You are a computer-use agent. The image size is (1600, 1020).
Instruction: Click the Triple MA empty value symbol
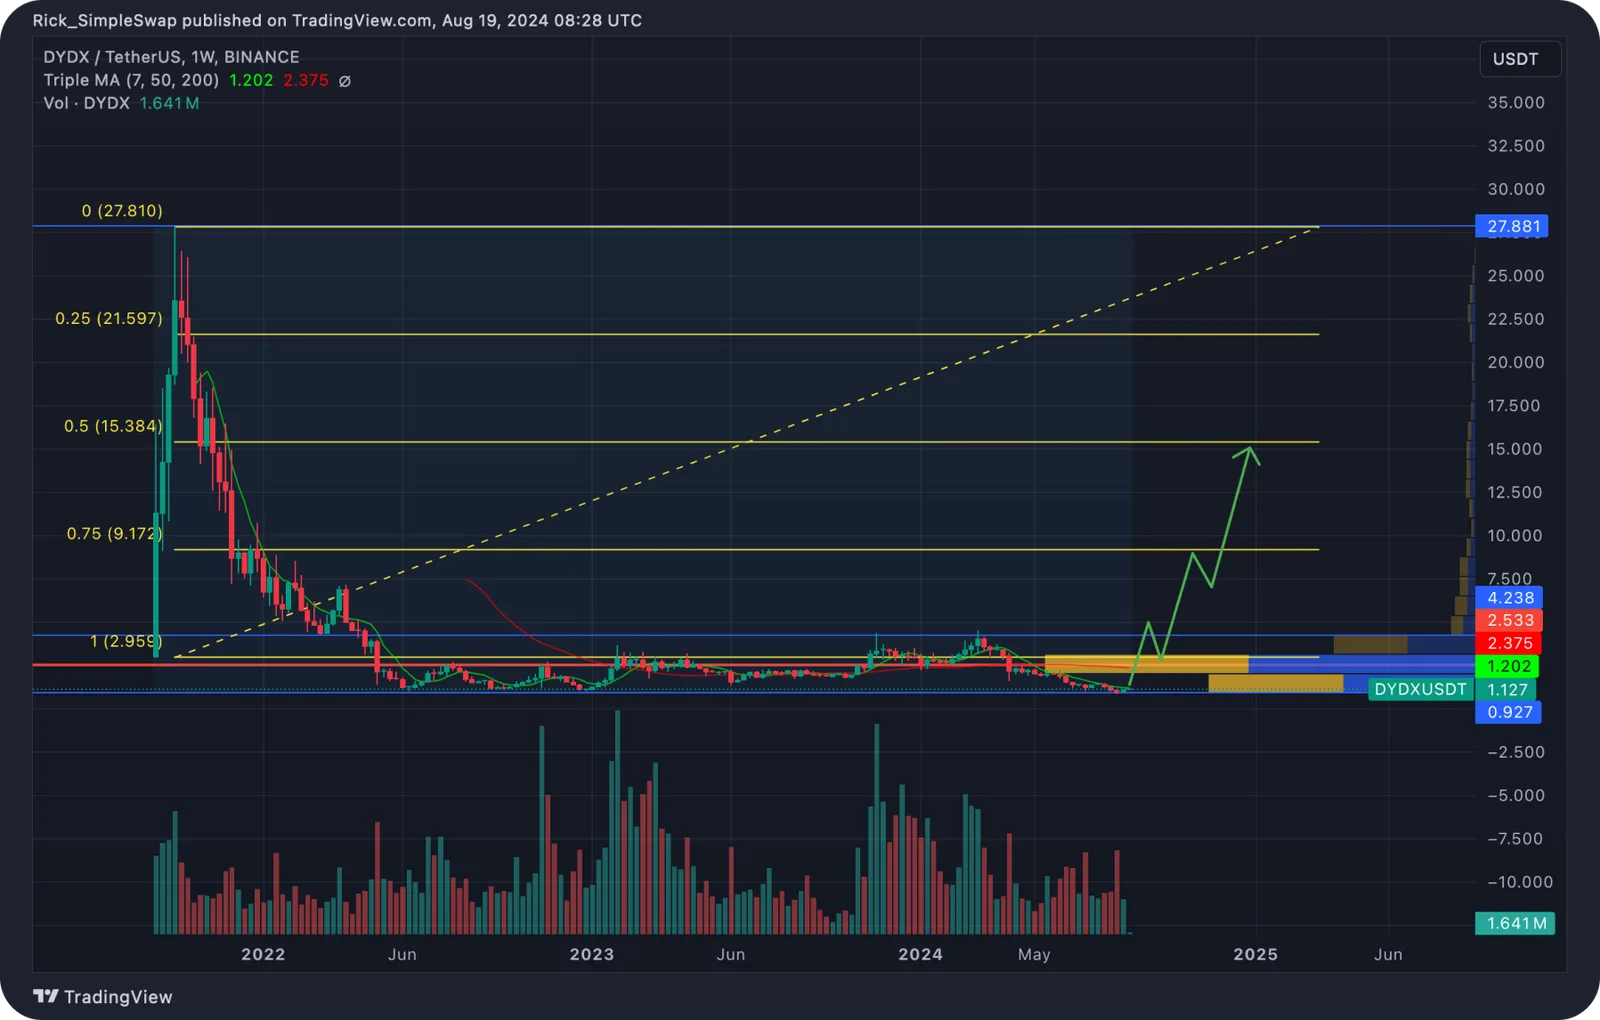[x=344, y=81]
